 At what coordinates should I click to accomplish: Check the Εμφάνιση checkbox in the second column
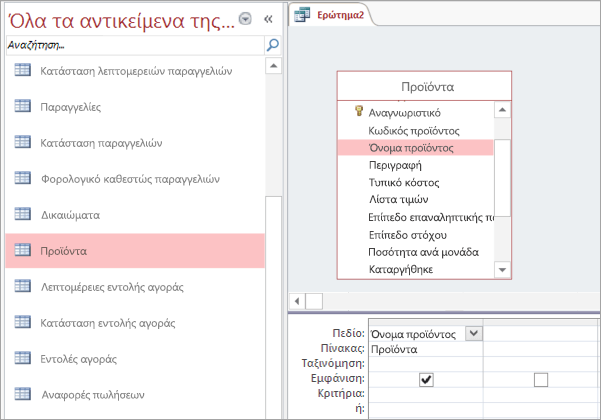(541, 380)
